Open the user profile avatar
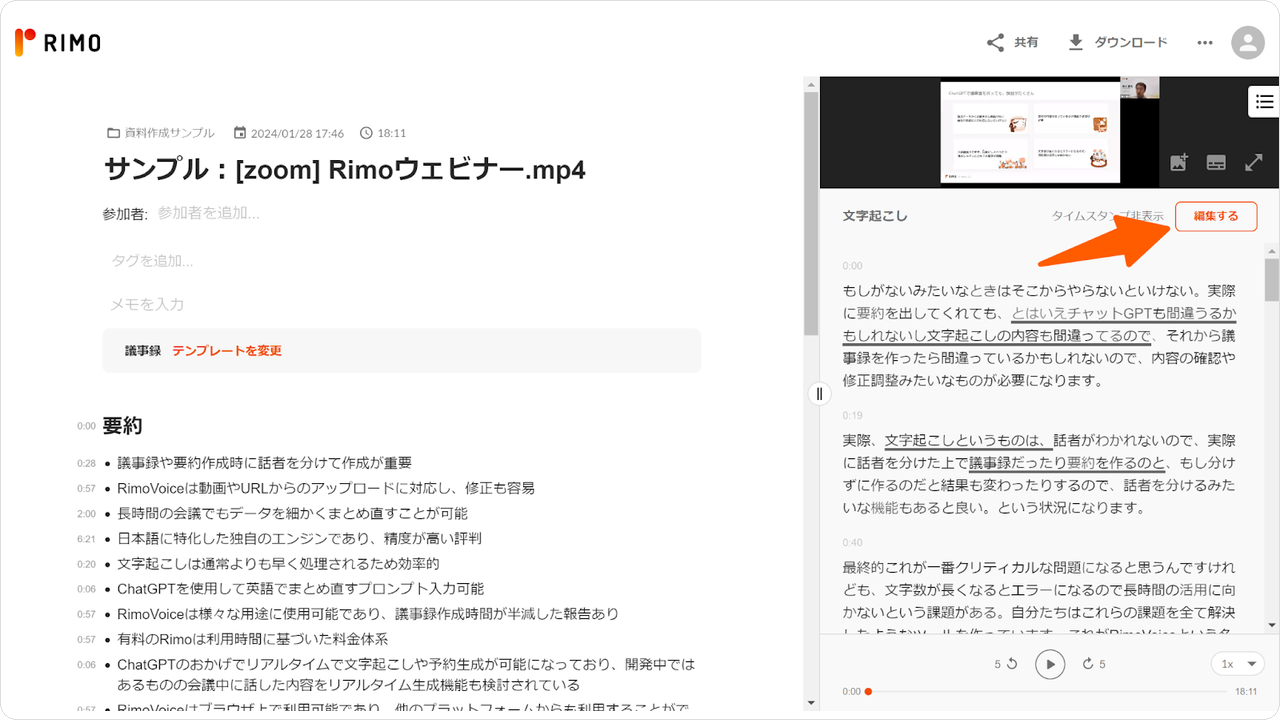Image resolution: width=1280 pixels, height=720 pixels. [1248, 42]
